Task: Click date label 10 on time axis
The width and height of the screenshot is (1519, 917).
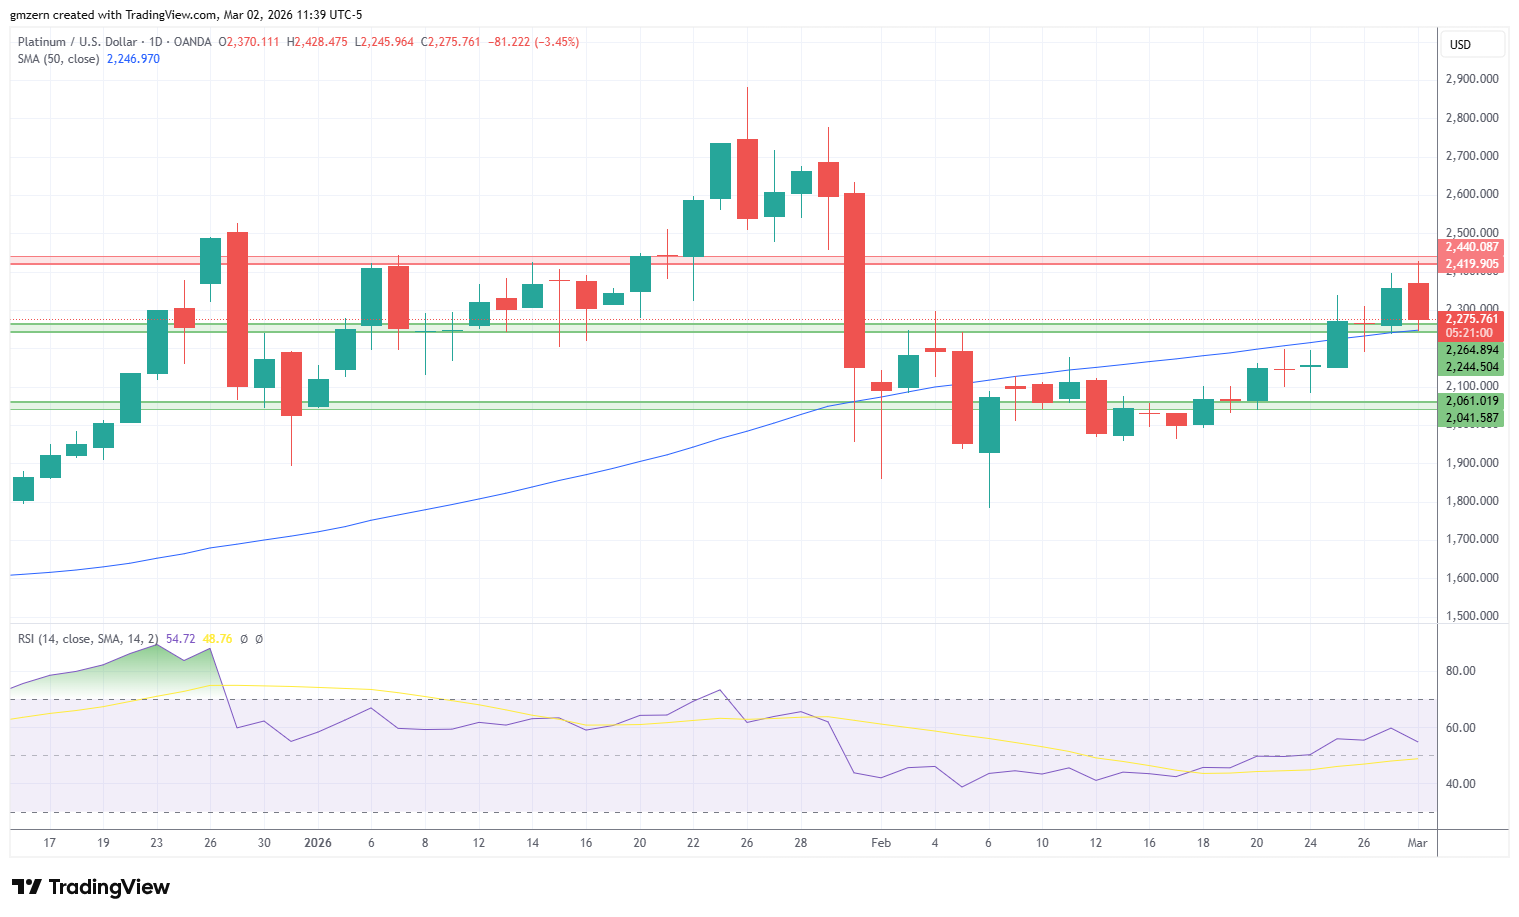Action: 1042,843
